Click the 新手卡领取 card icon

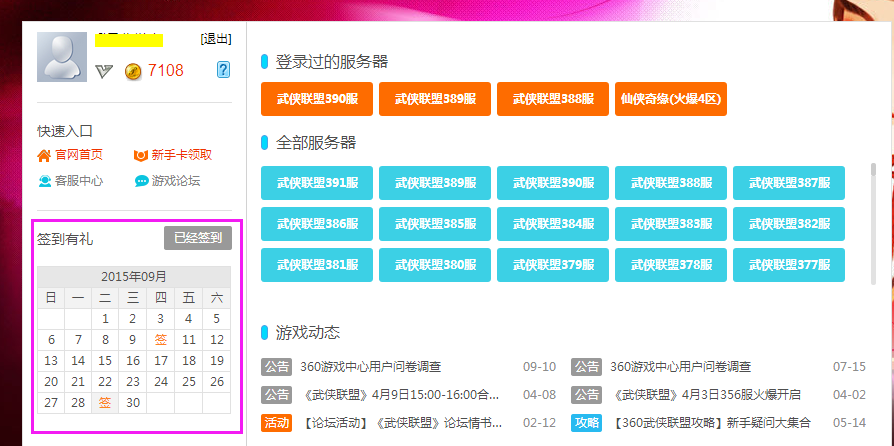(x=141, y=155)
